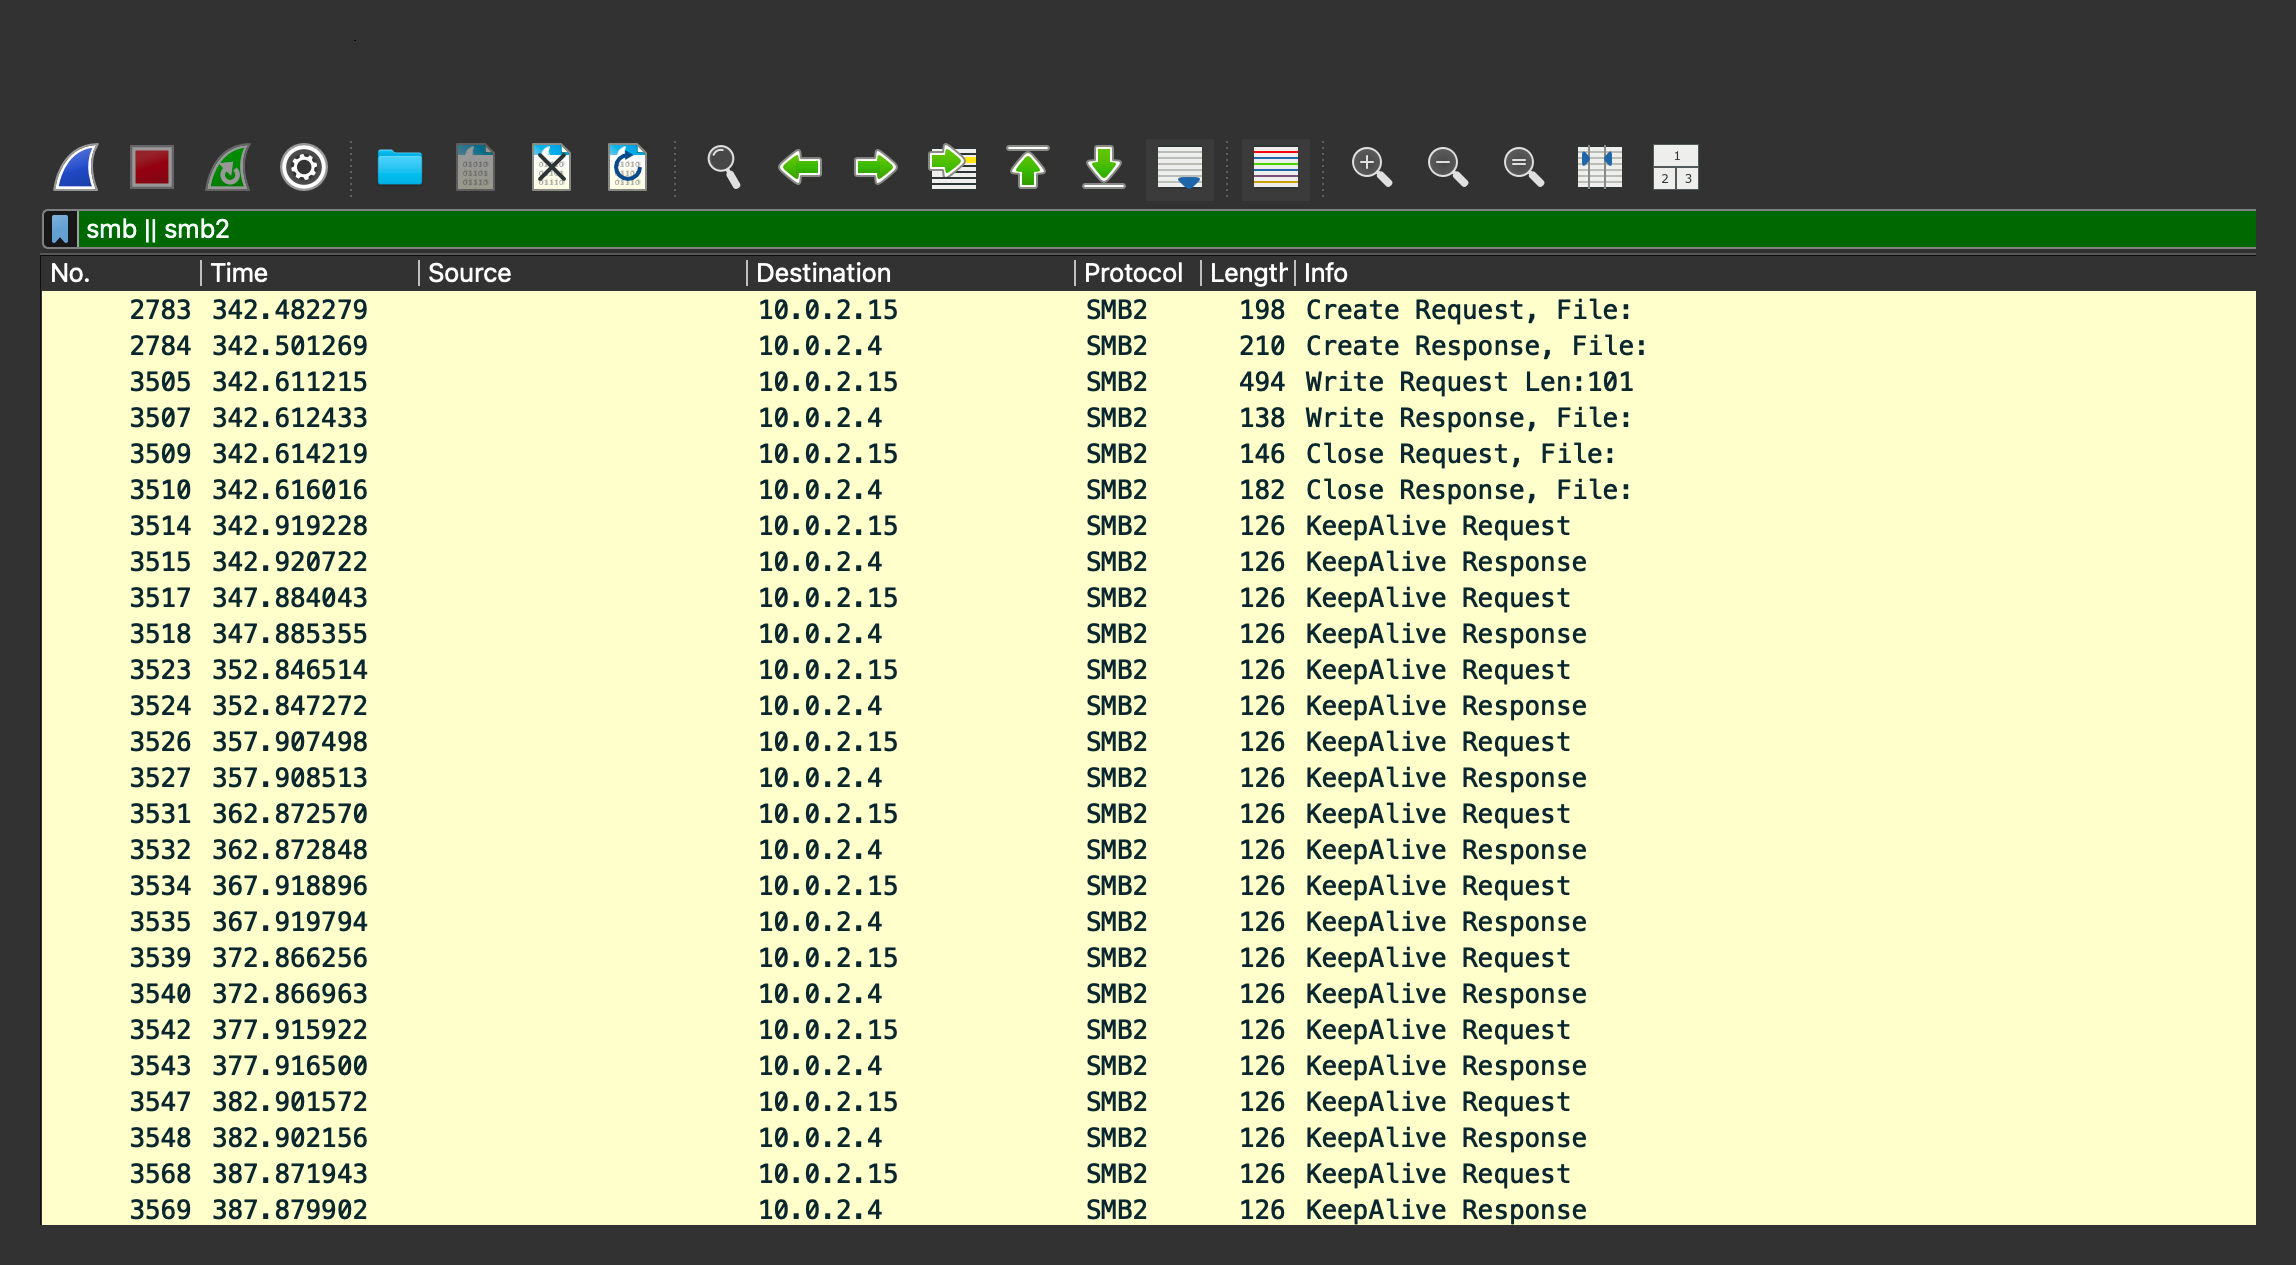The height and width of the screenshot is (1265, 2296).
Task: Select packet 3510 Close Response
Action: click(1148, 490)
